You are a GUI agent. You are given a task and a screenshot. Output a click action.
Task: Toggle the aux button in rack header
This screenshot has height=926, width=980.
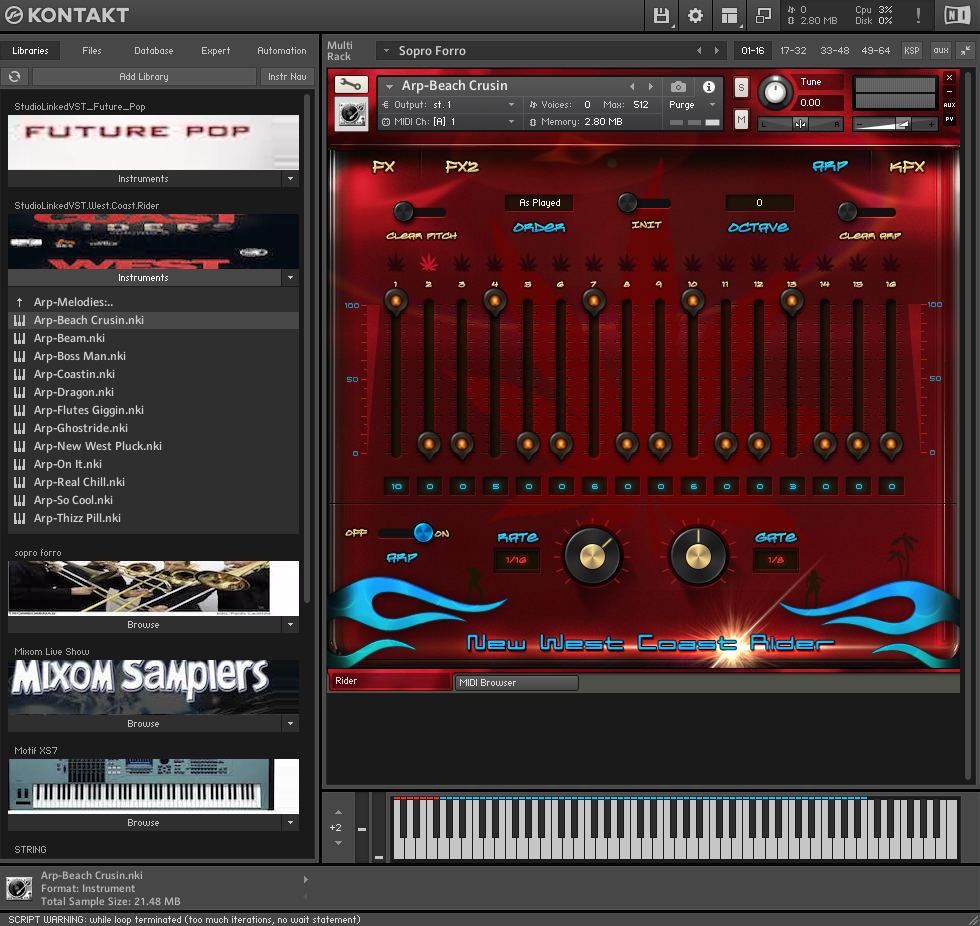tap(941, 51)
